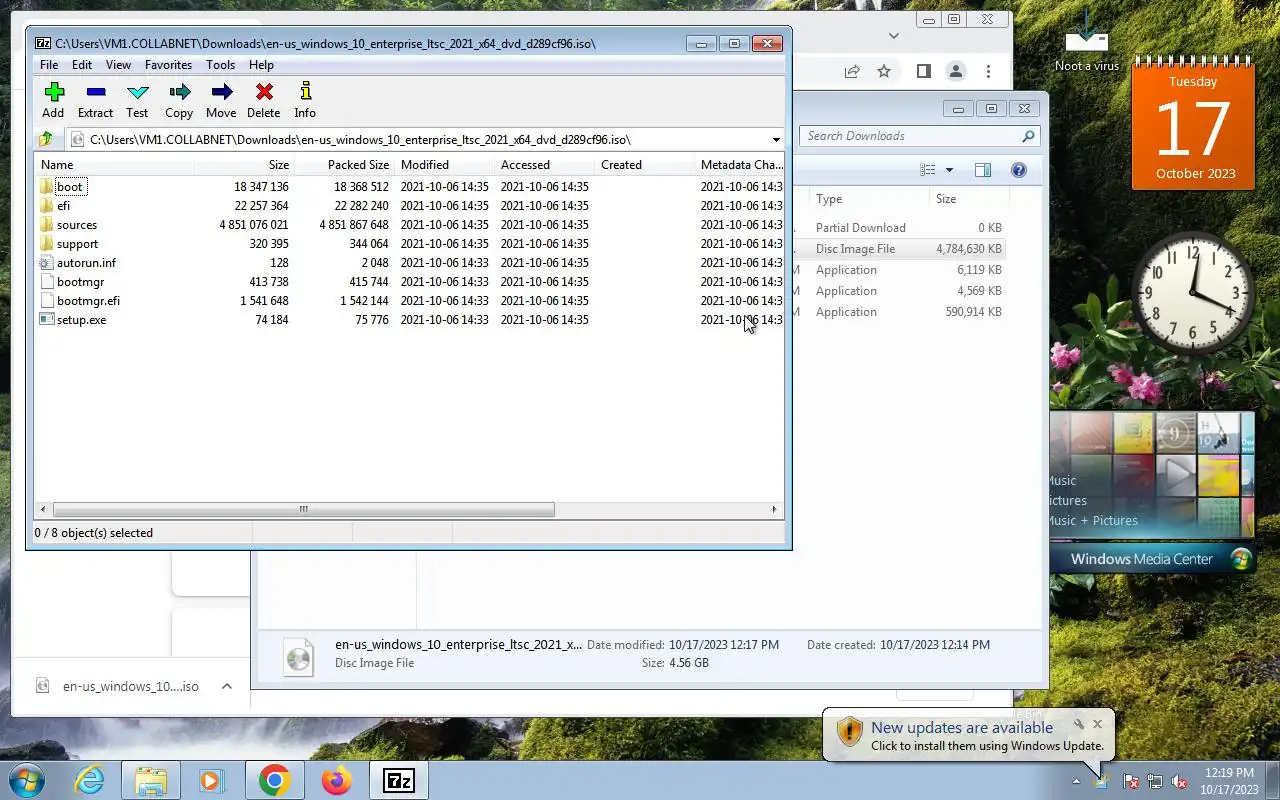The height and width of the screenshot is (800, 1280).
Task: Toggle the Chrome side panel icon
Action: pos(924,71)
